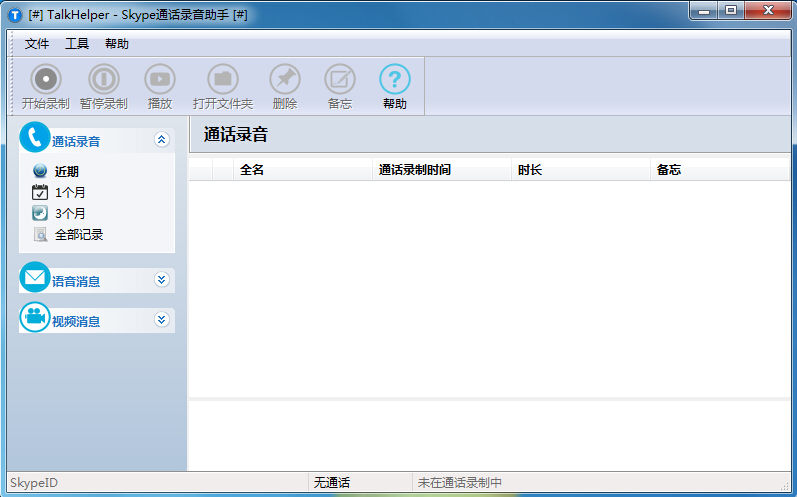This screenshot has height=497, width=797.
Task: Click the 开始录制 record icon
Action: point(46,79)
